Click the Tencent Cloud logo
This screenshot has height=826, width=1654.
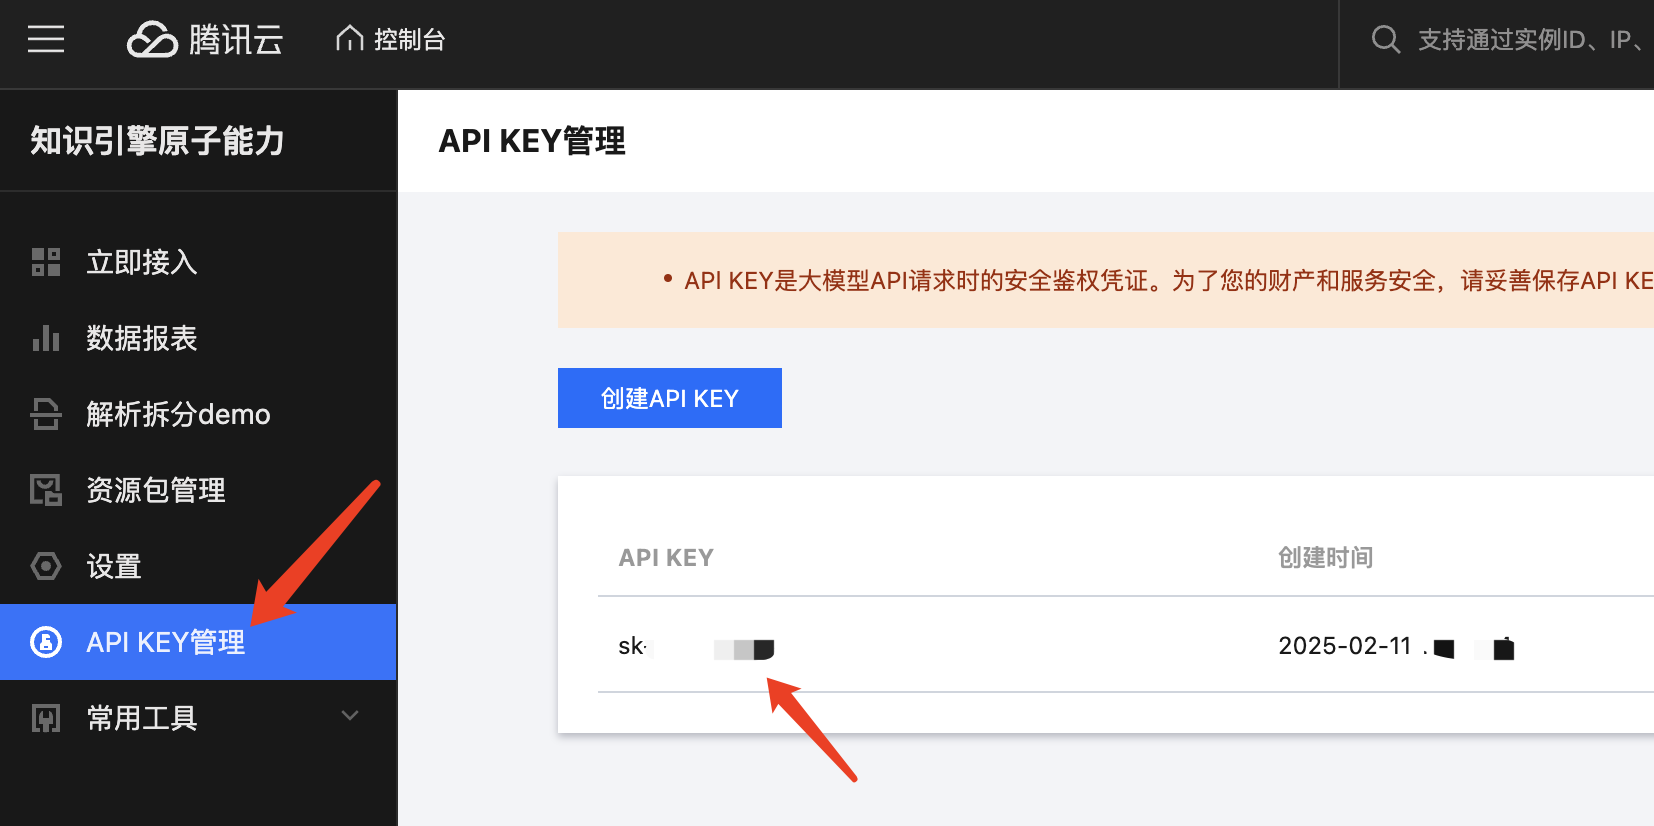(205, 39)
